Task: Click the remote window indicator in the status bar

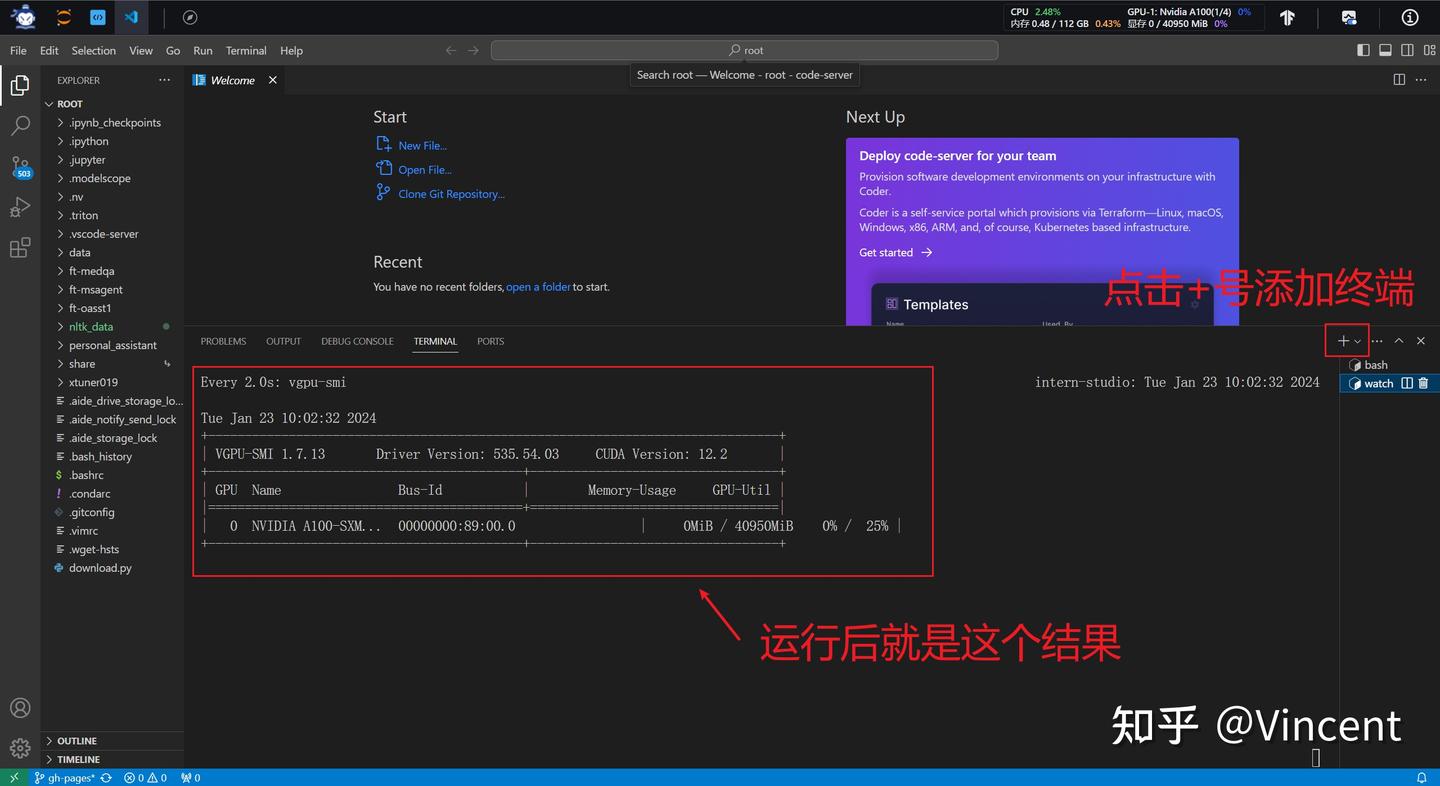Action: 13,777
